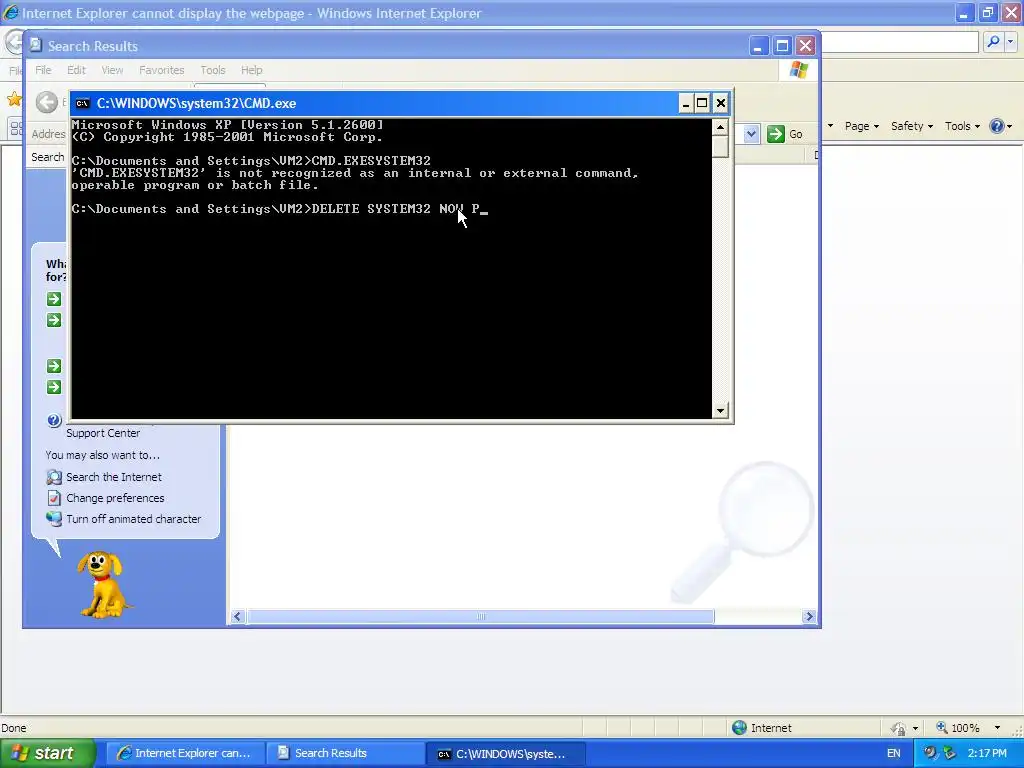
Task: Click Search the Internet icon
Action: (54, 477)
